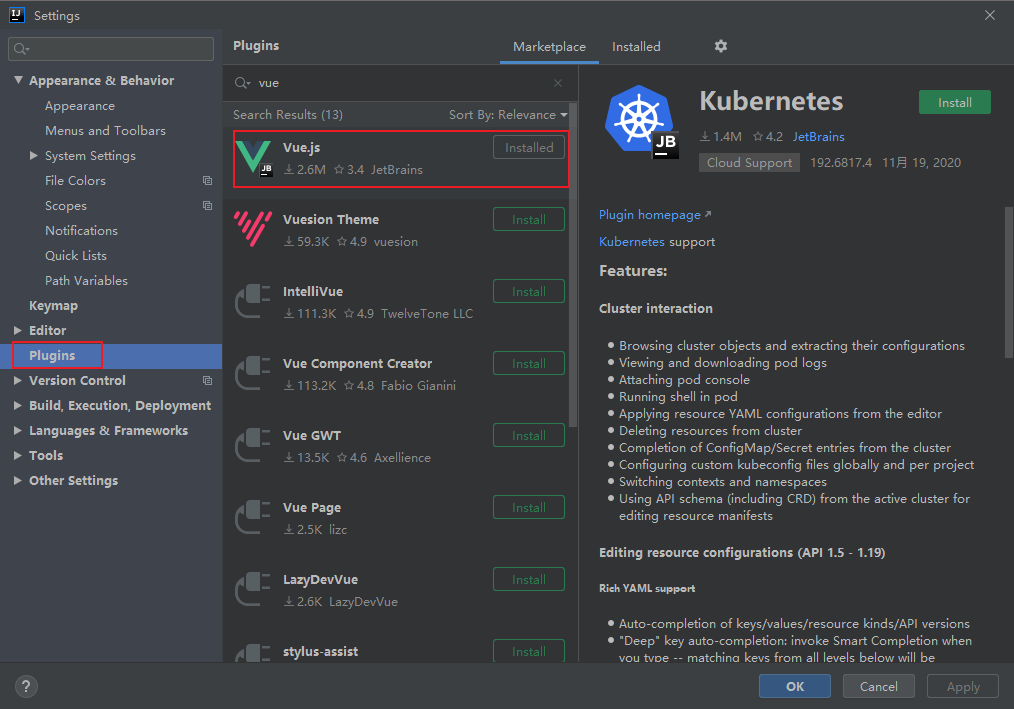Install the Vuesion Theme plugin
The width and height of the screenshot is (1014, 709).
(529, 219)
